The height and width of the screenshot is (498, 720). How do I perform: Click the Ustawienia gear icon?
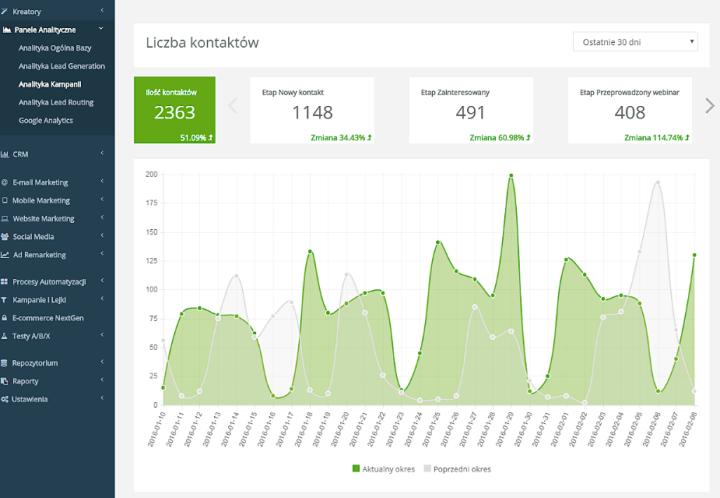pyautogui.click(x=5, y=399)
